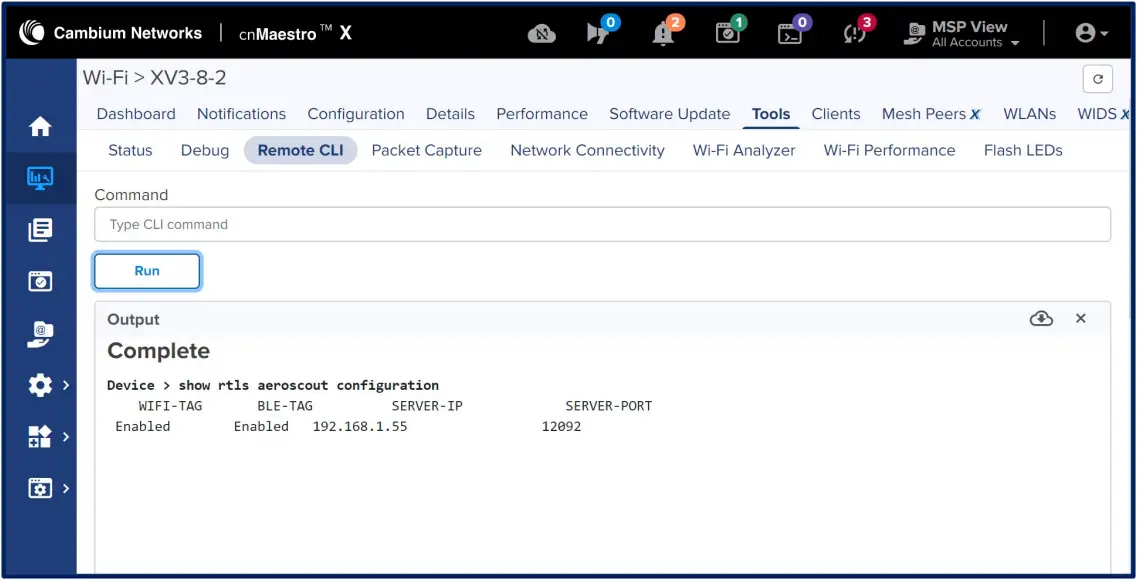Expand the app widgets submenu chevron

point(66,436)
